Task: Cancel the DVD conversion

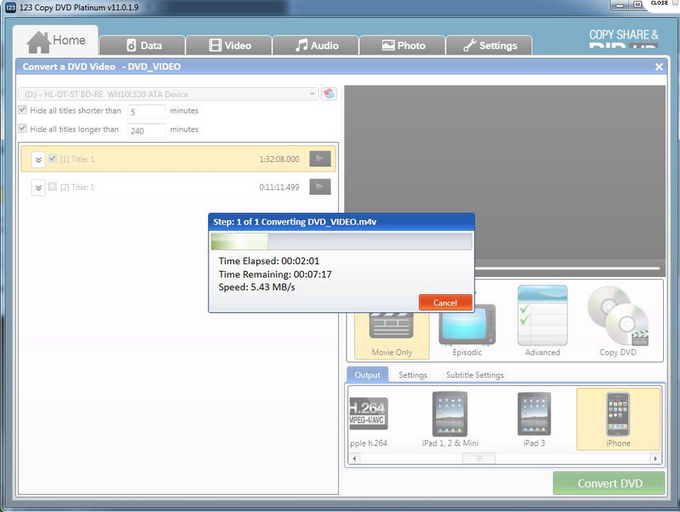Action: [445, 303]
